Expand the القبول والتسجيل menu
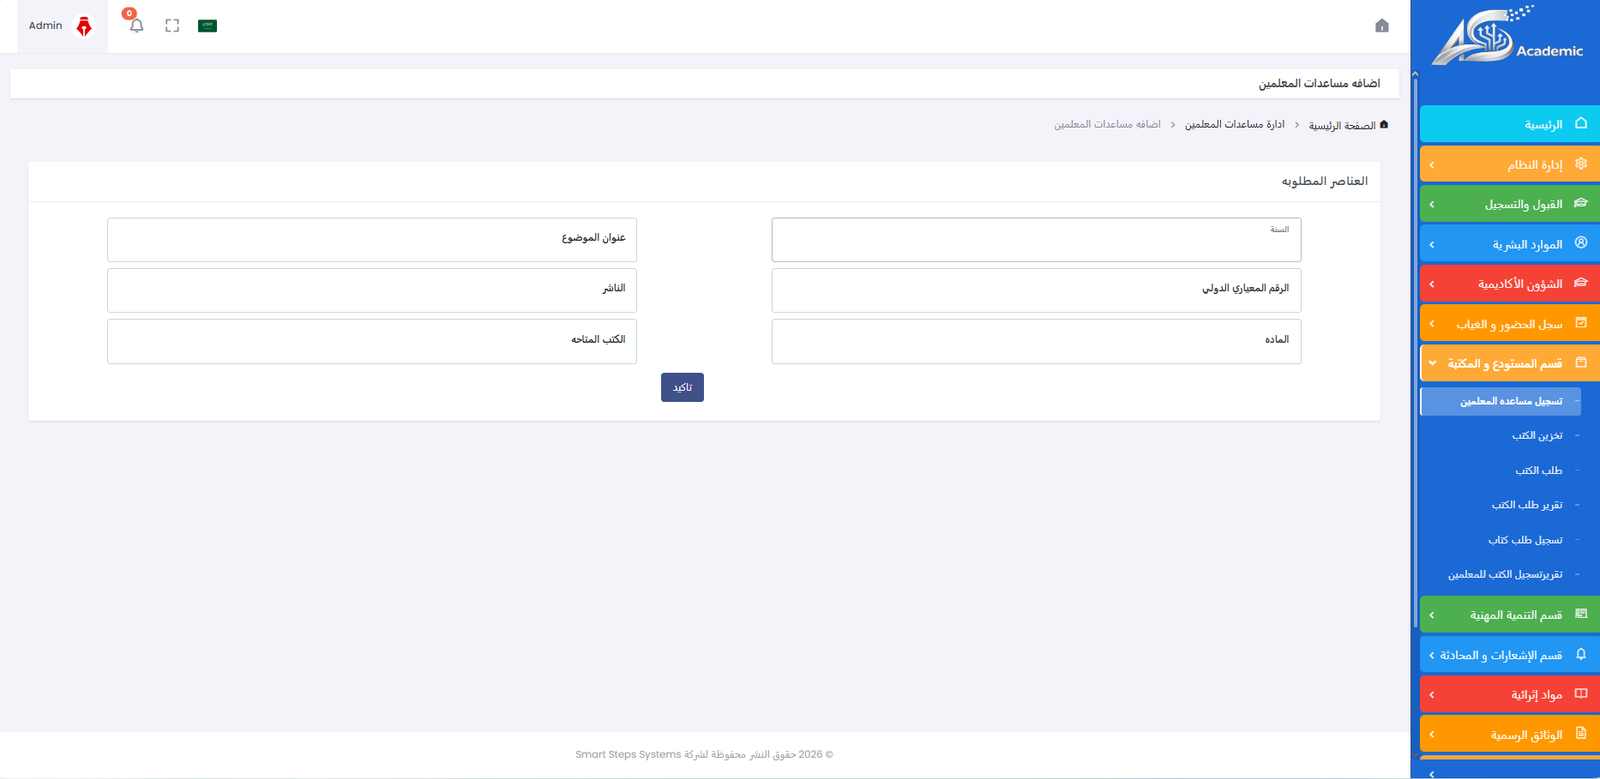Screen dimensions: 1600x779 pos(1509,204)
